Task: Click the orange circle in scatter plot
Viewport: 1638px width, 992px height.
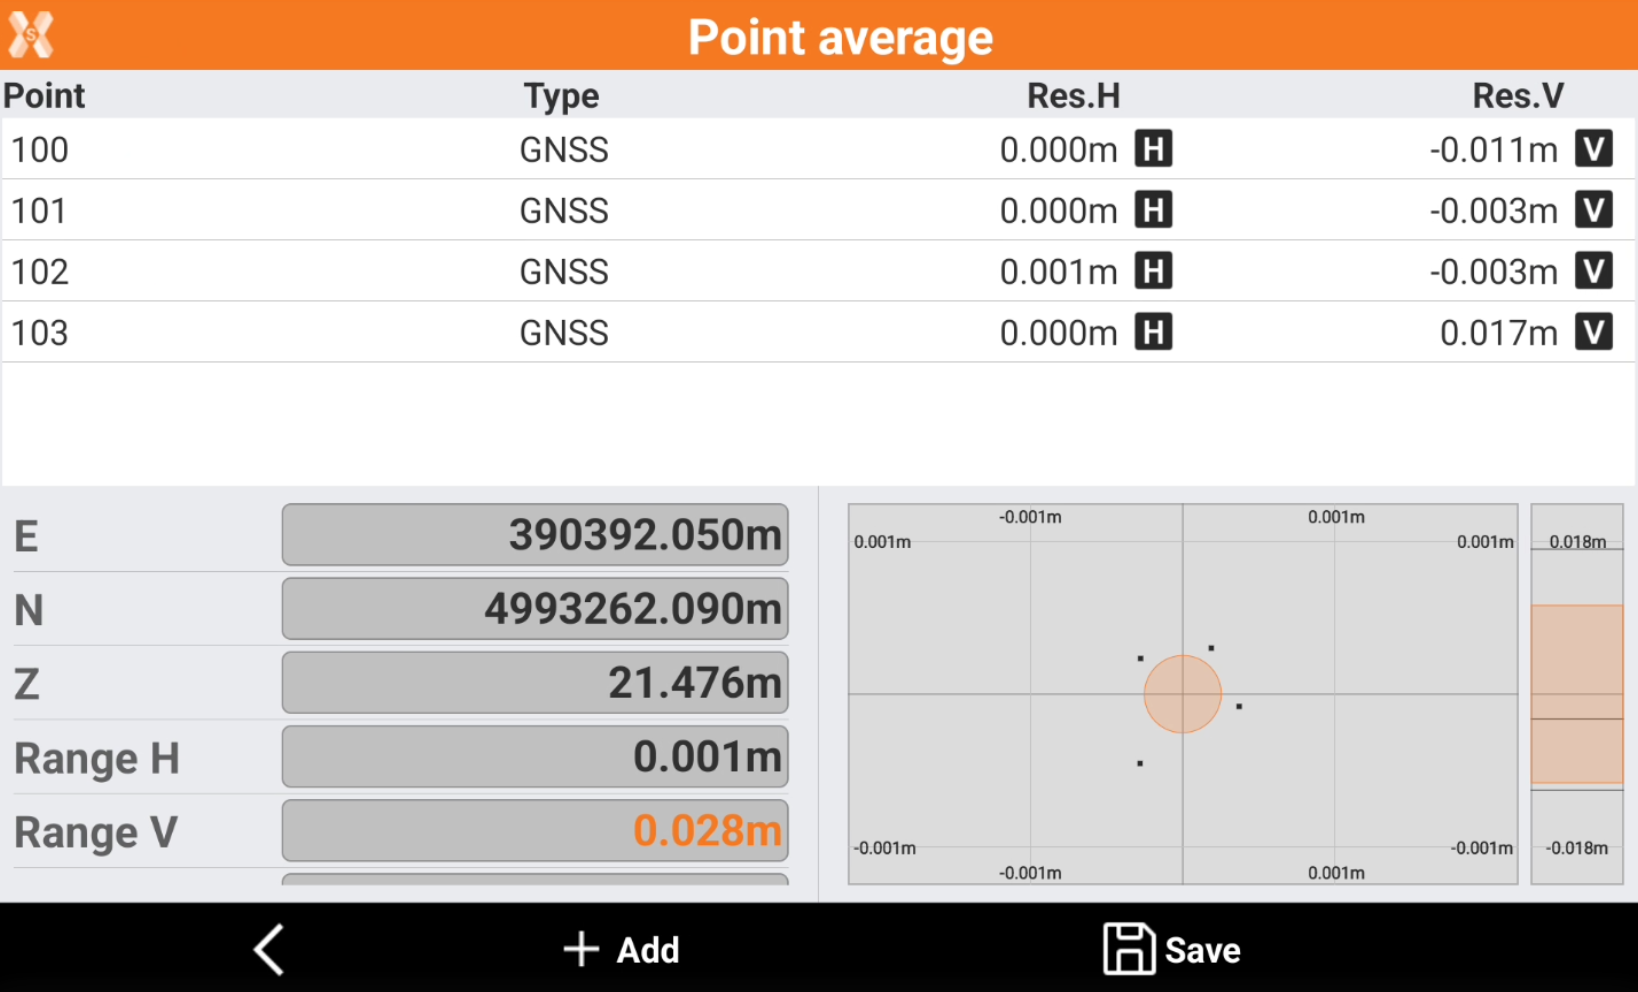Action: tap(1182, 694)
